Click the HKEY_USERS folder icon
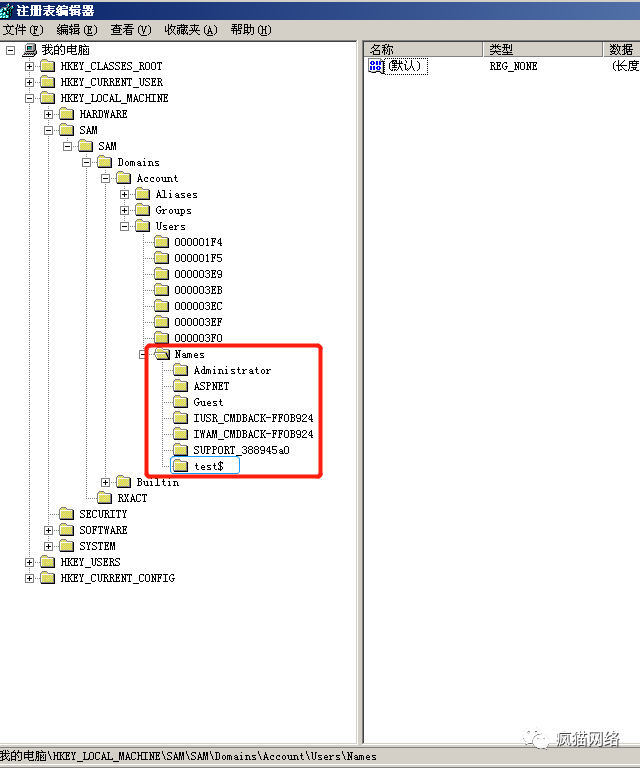The height and width of the screenshot is (768, 640). tap(47, 562)
